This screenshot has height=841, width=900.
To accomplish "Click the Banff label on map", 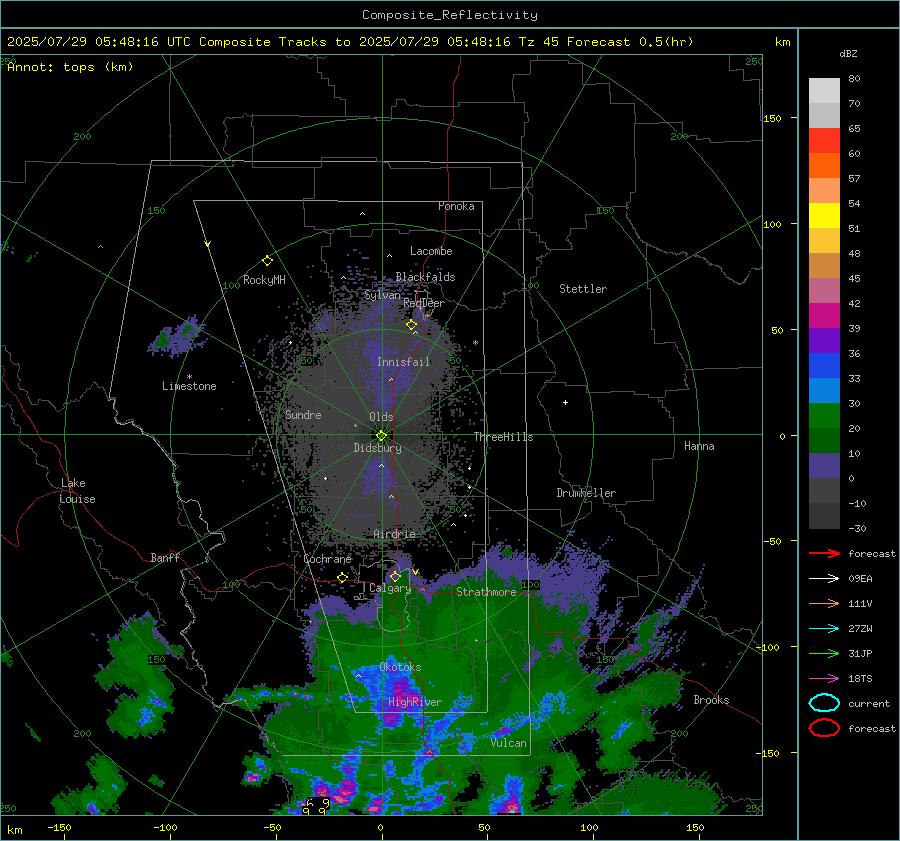I will [x=165, y=558].
